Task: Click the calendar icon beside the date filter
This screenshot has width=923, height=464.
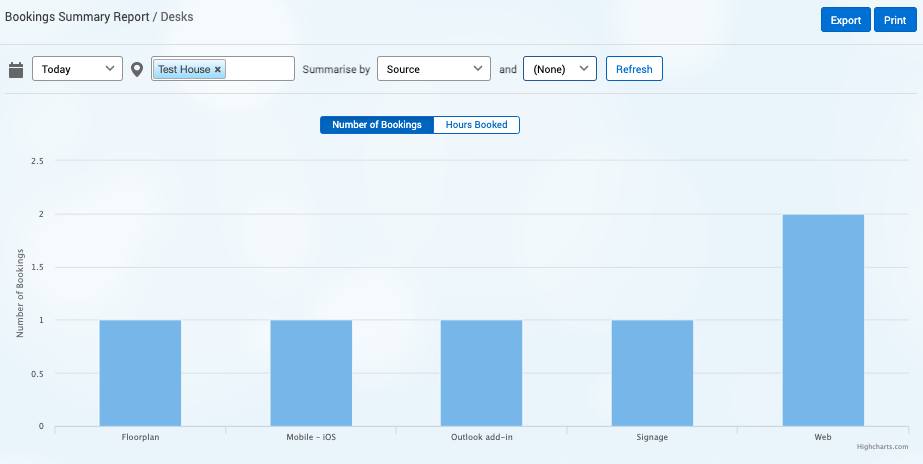Action: 16,70
